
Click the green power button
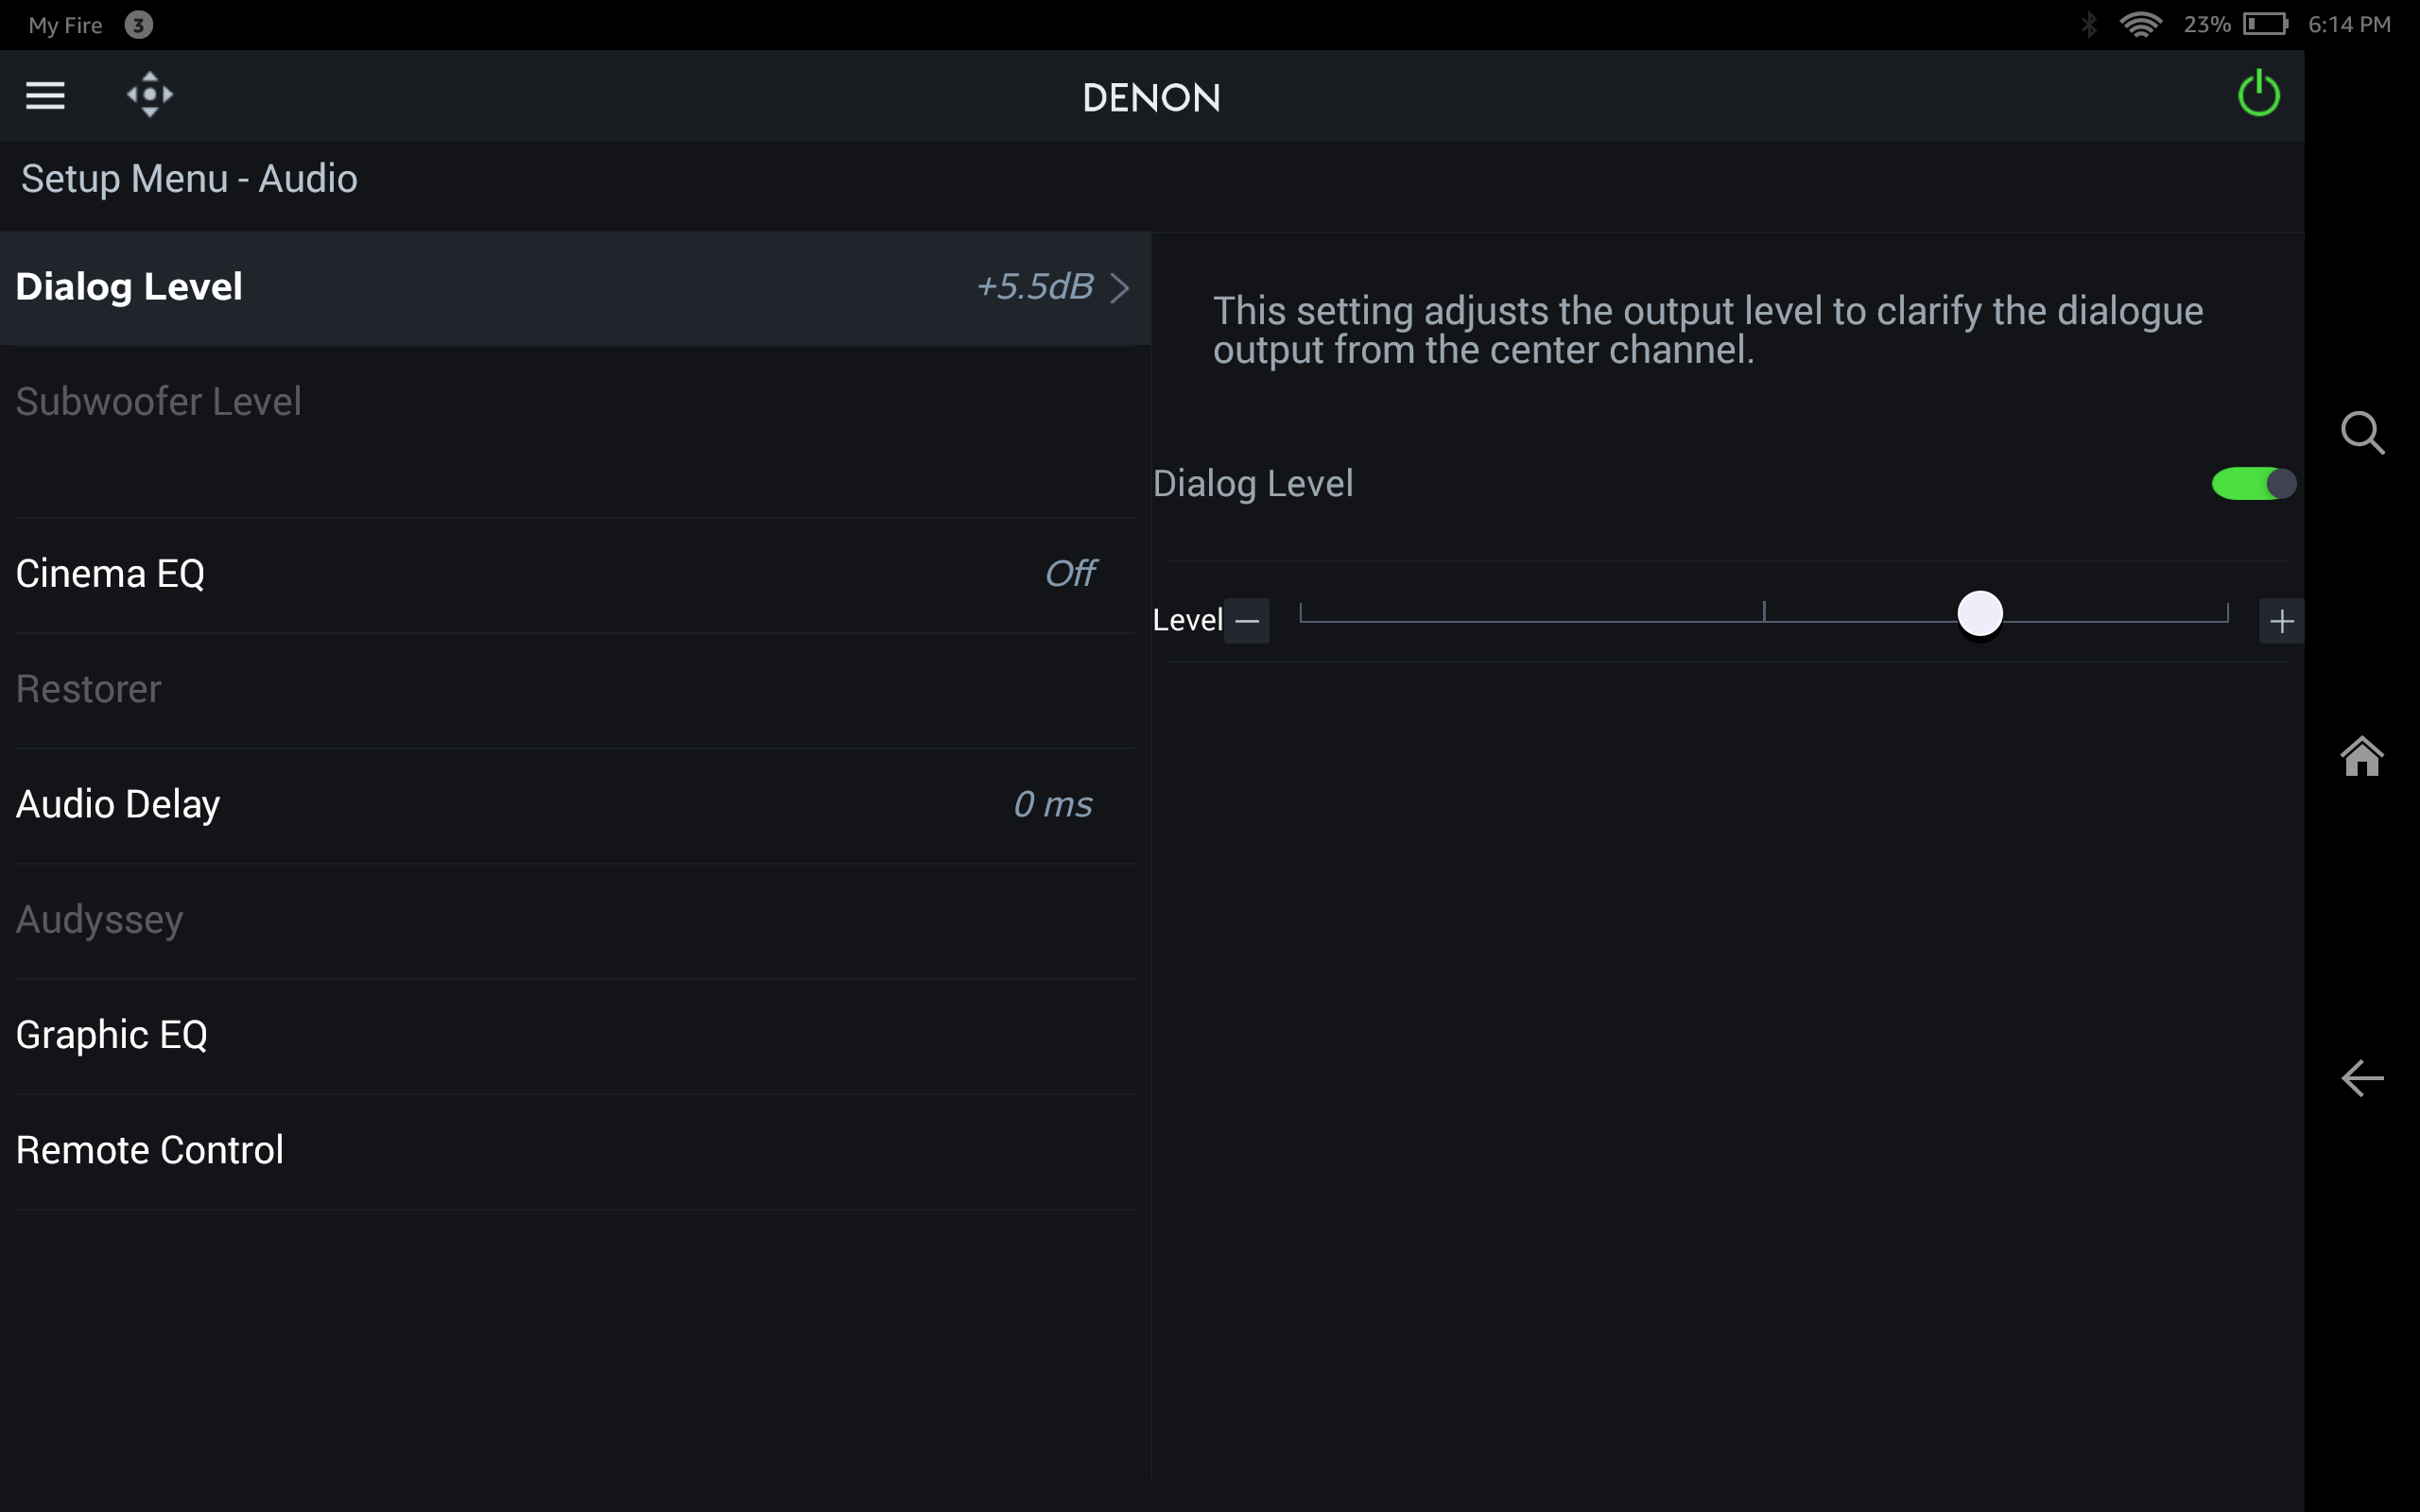(x=2259, y=93)
